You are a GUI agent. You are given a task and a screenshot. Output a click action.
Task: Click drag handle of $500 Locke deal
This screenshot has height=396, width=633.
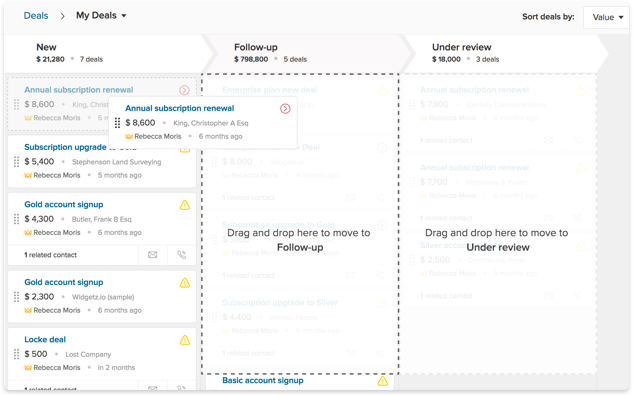click(x=17, y=354)
